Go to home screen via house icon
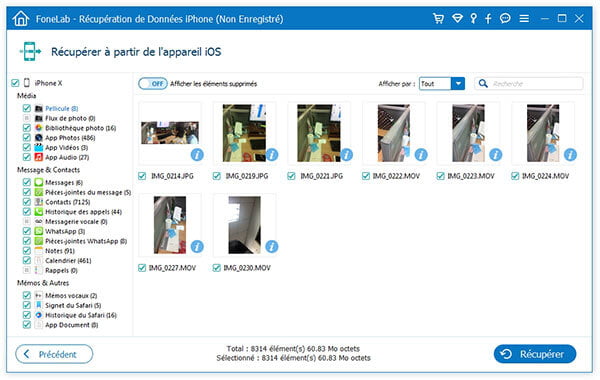This screenshot has height=380, width=600. [21, 18]
